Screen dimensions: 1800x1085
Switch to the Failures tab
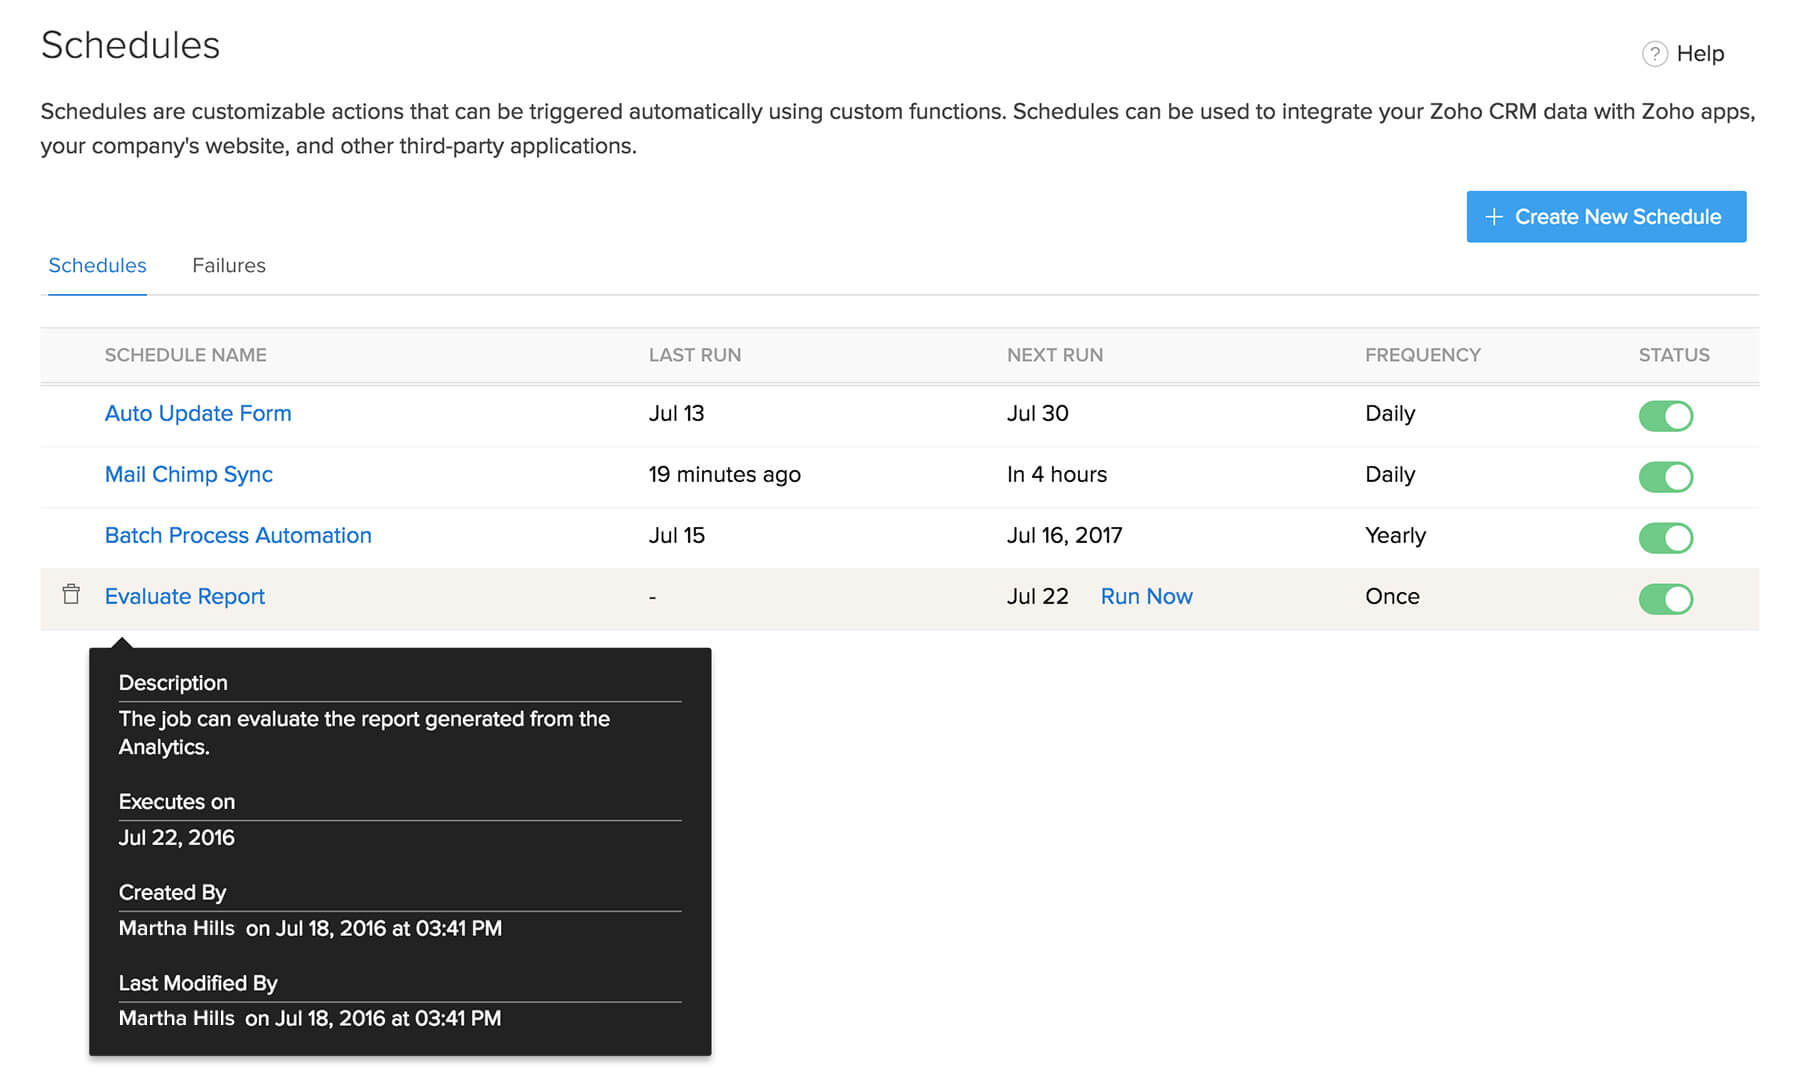[x=228, y=266]
